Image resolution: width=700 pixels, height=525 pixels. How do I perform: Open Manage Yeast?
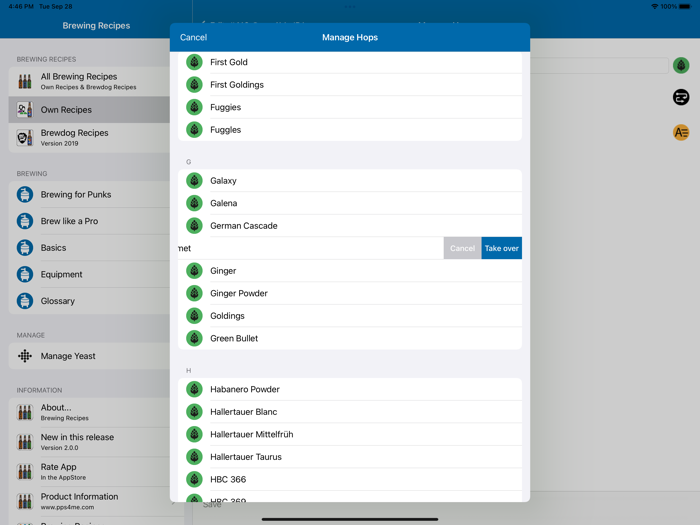click(89, 356)
